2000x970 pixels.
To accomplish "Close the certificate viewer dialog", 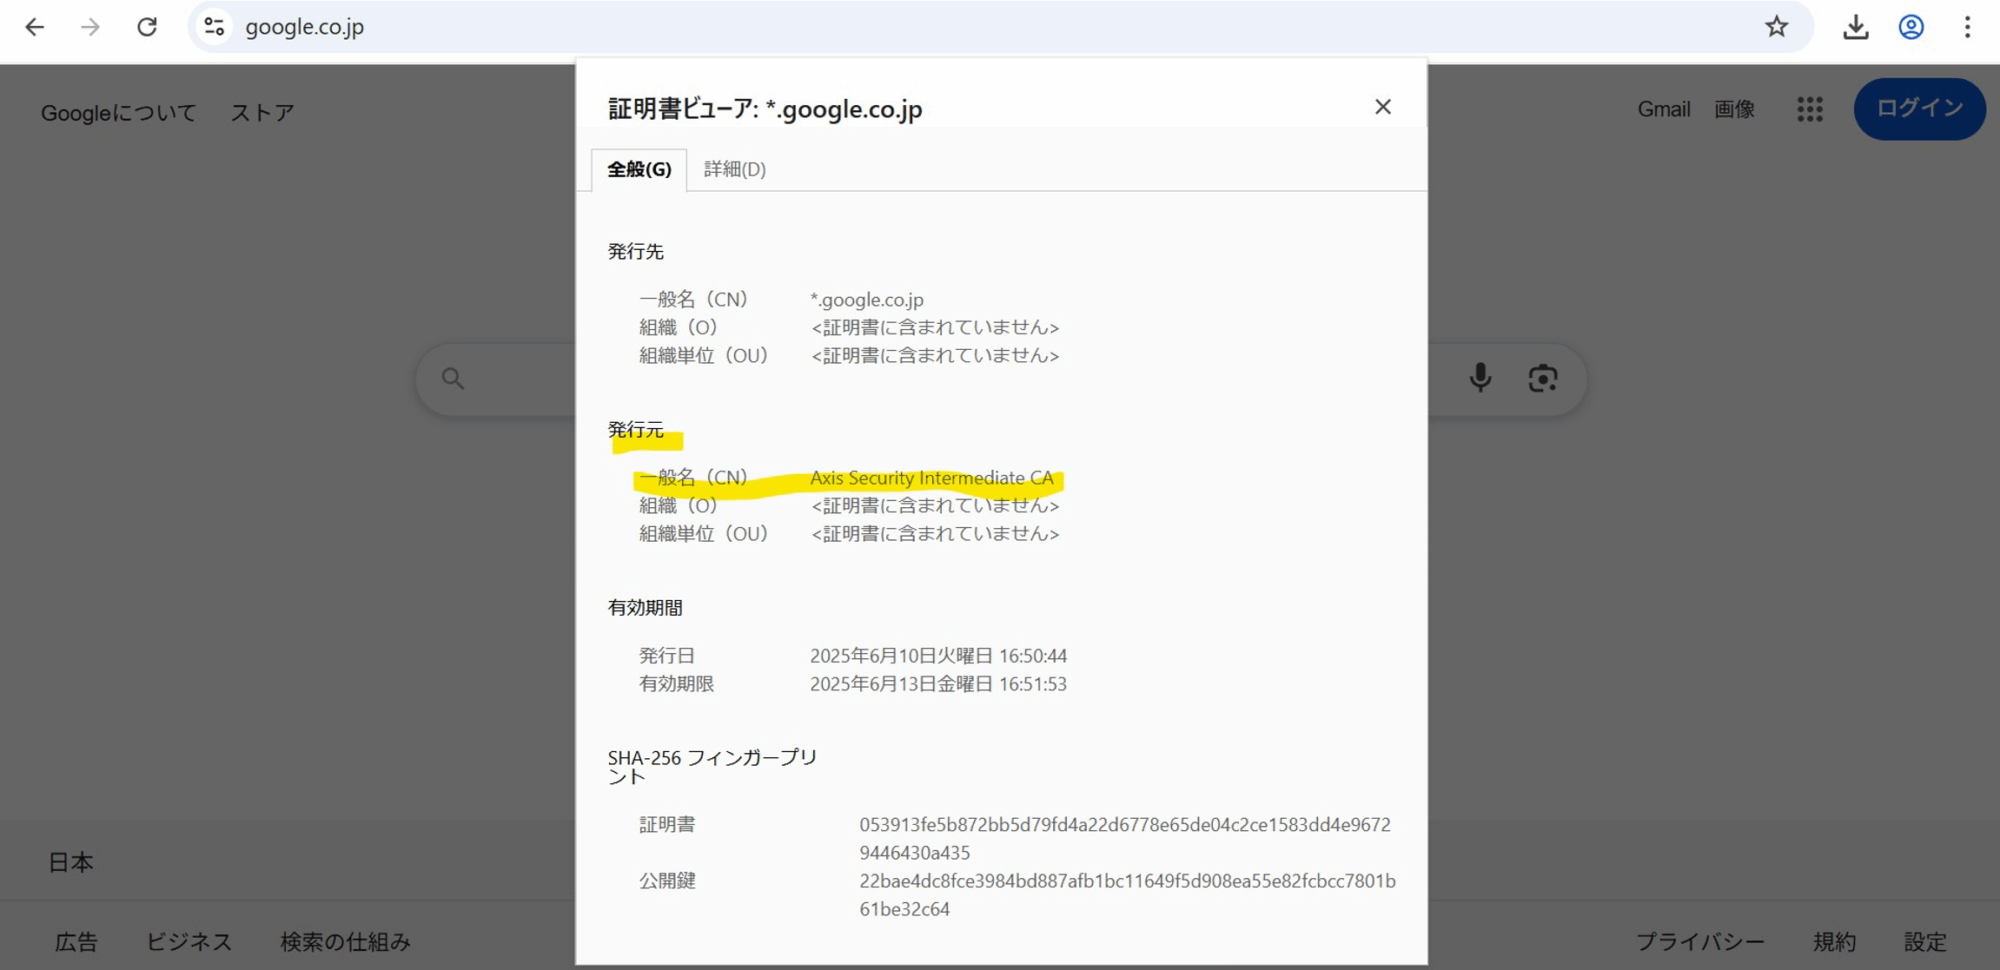I will [1382, 107].
